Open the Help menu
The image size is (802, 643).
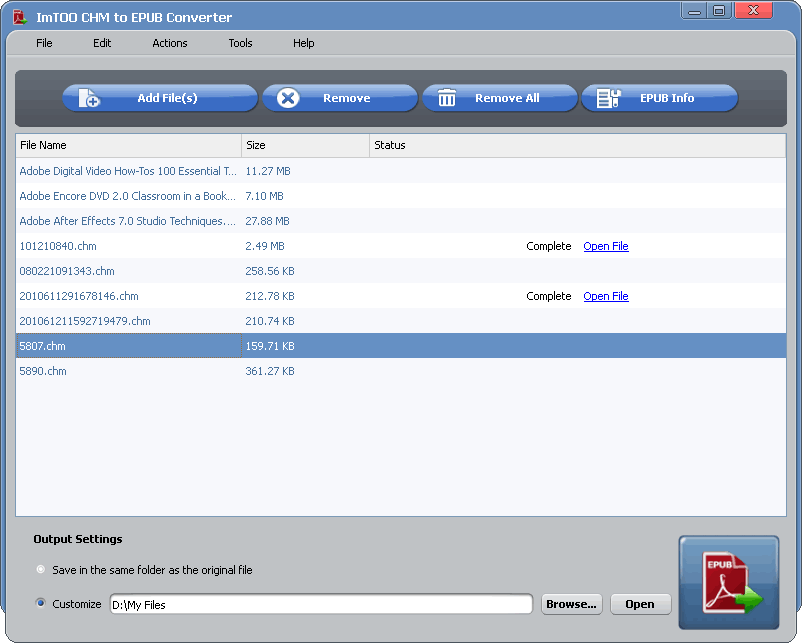click(x=303, y=43)
